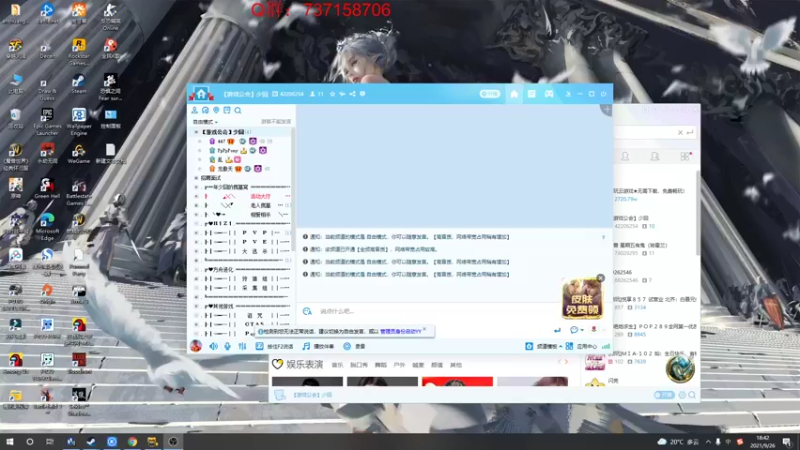Screen dimensions: 800x450
Task: Open the 大逃杀 sub-channel
Action: pyautogui.click(x=254, y=251)
